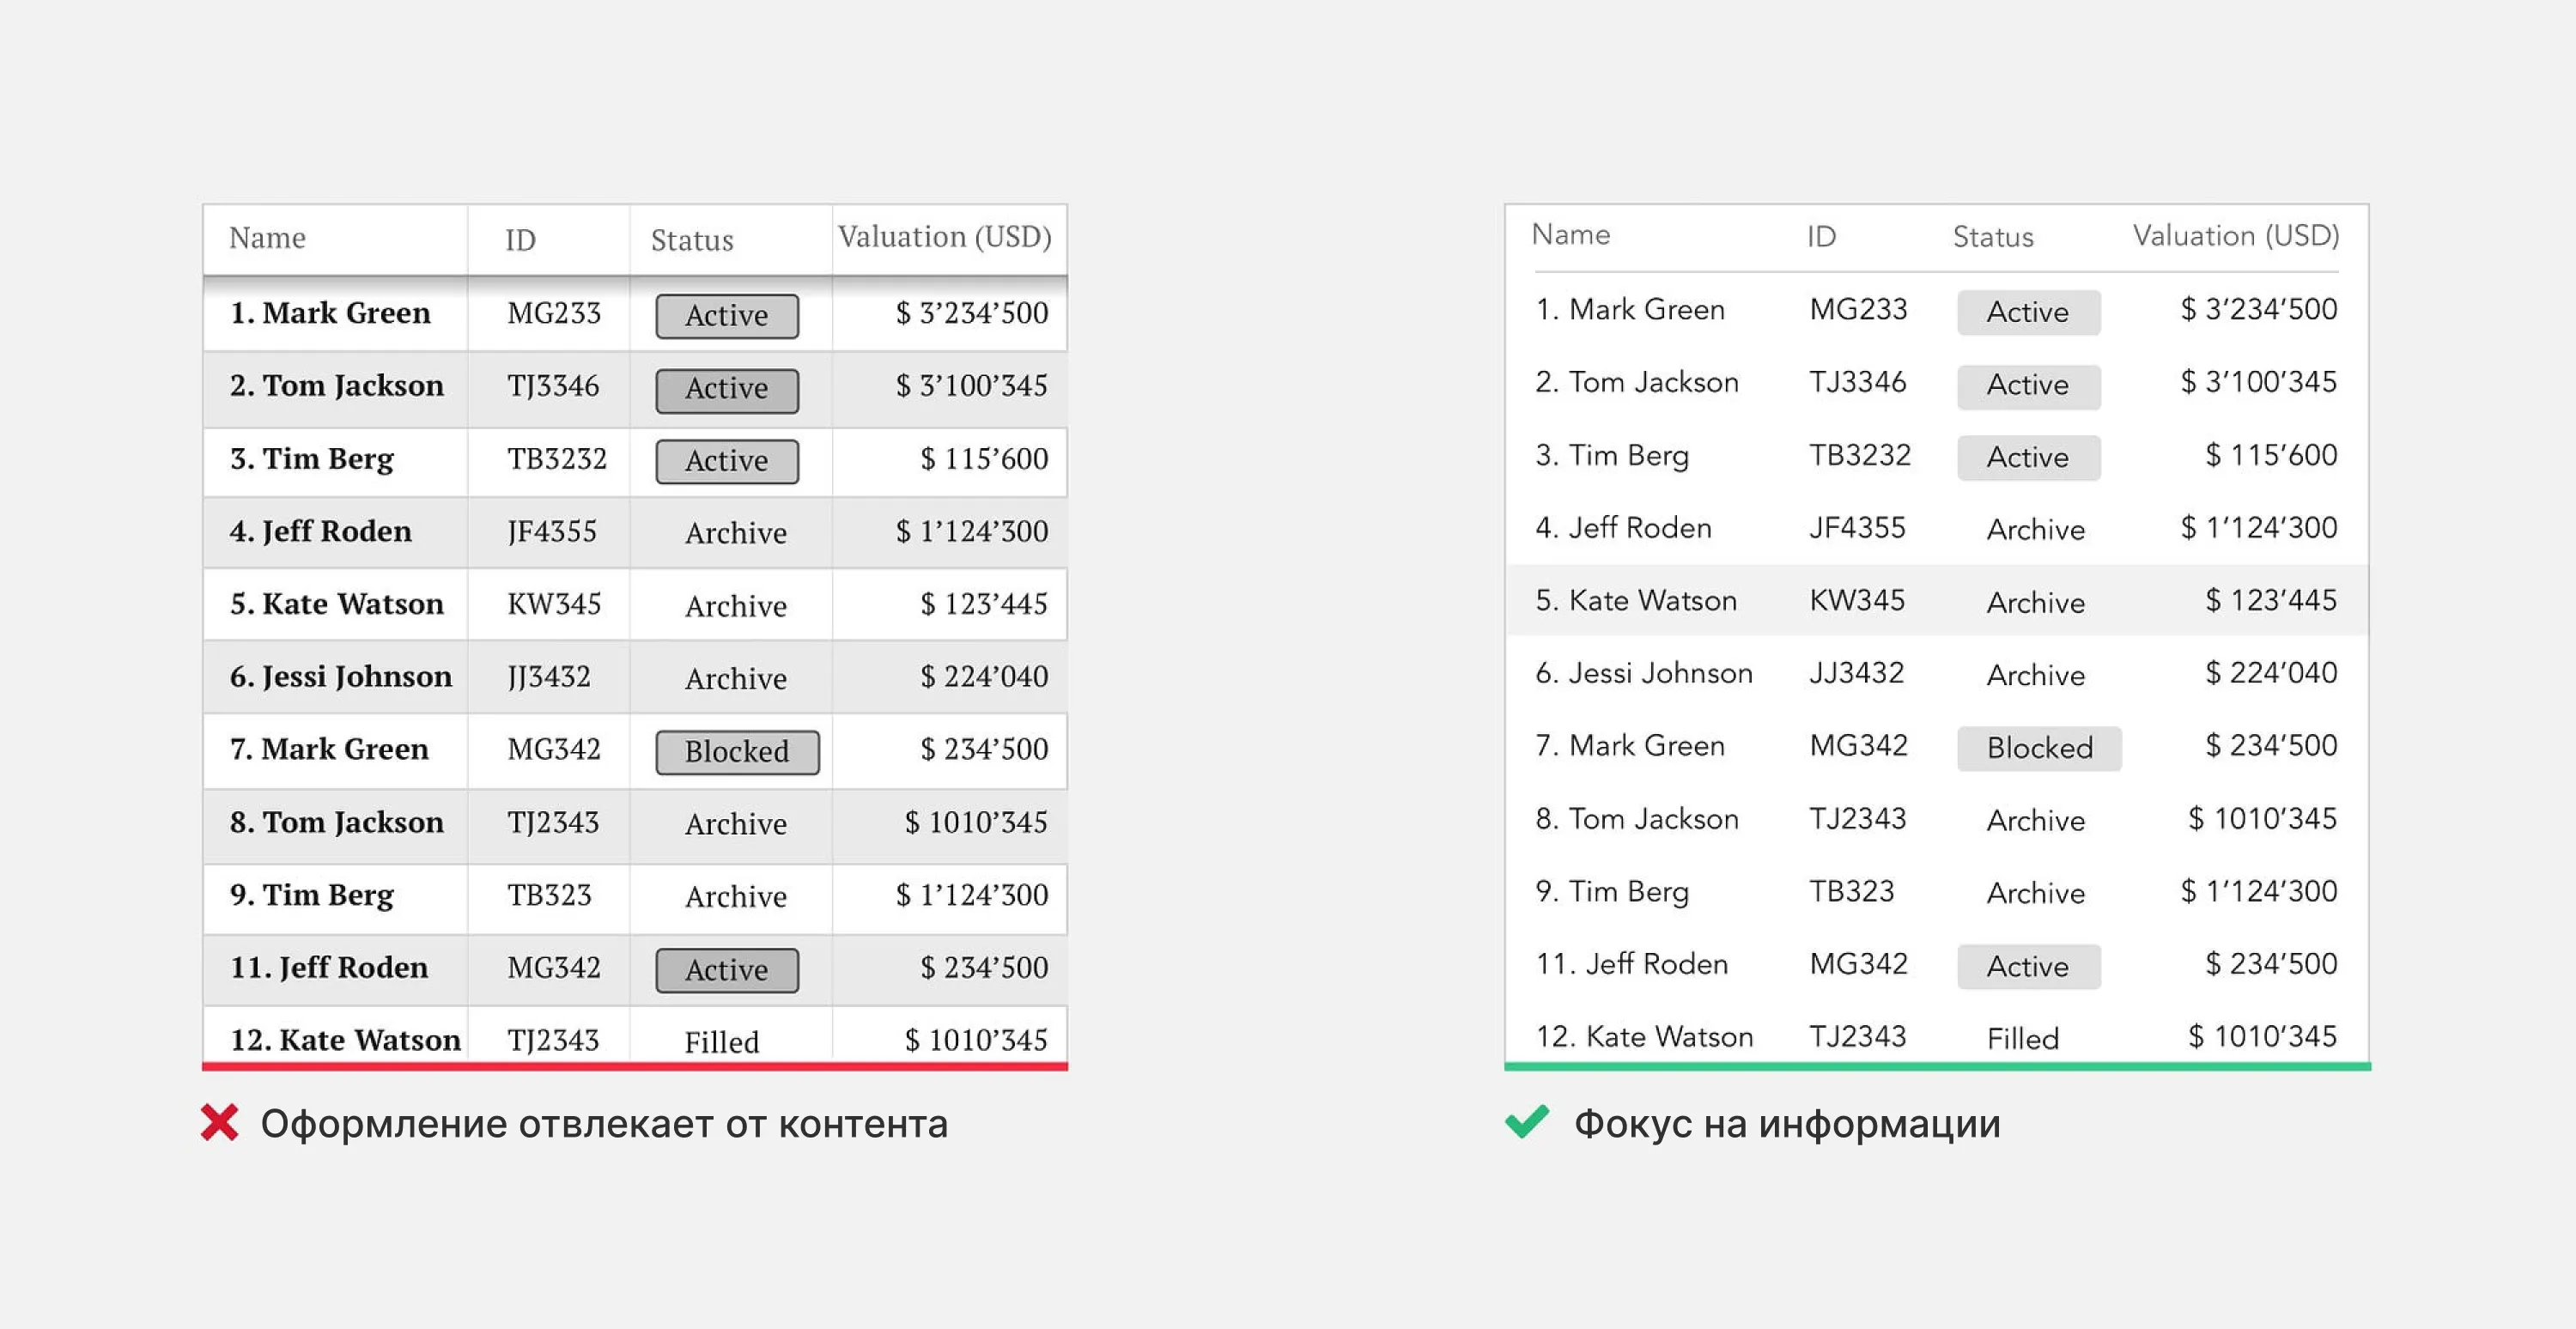2576x1329 pixels.
Task: Select highlighted Kate Watson row in right table
Action: pos(1936,600)
